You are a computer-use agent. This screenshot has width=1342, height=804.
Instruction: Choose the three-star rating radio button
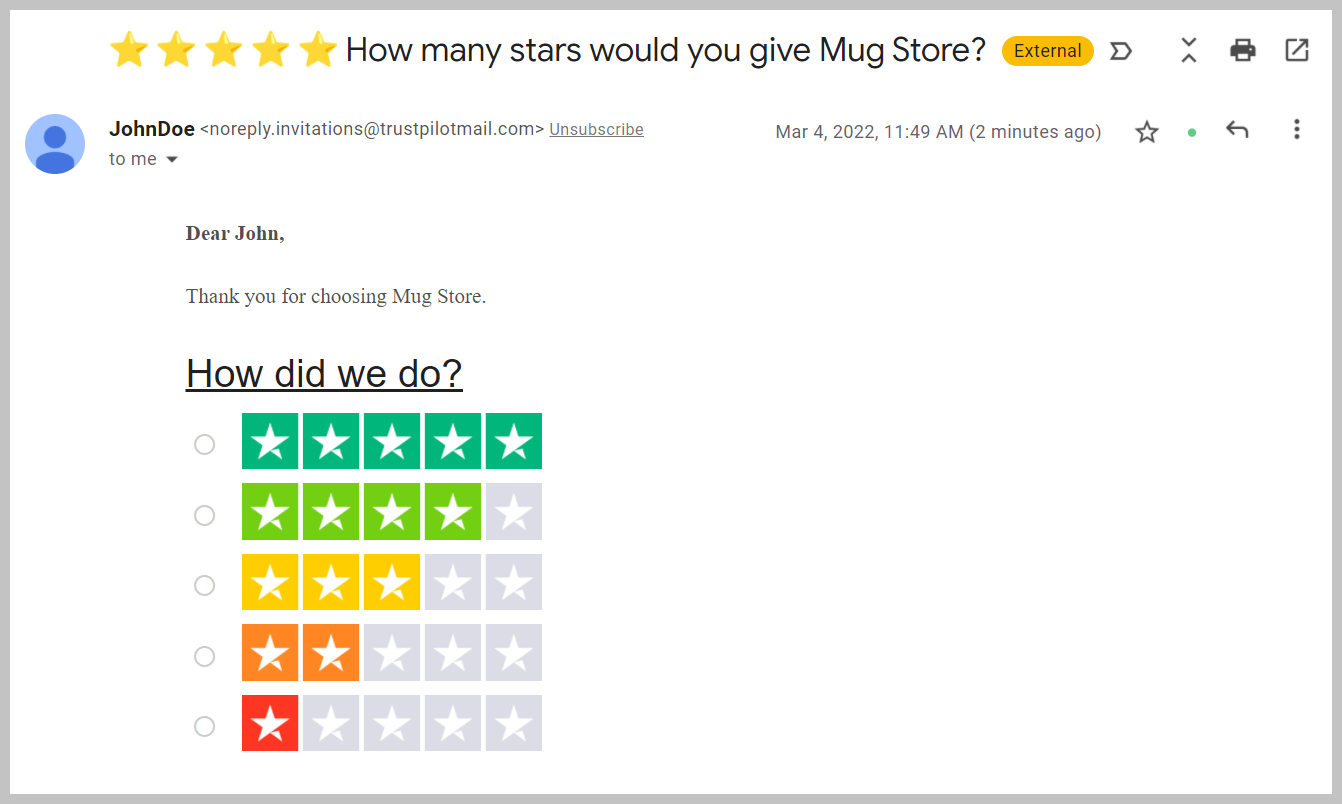[x=204, y=585]
